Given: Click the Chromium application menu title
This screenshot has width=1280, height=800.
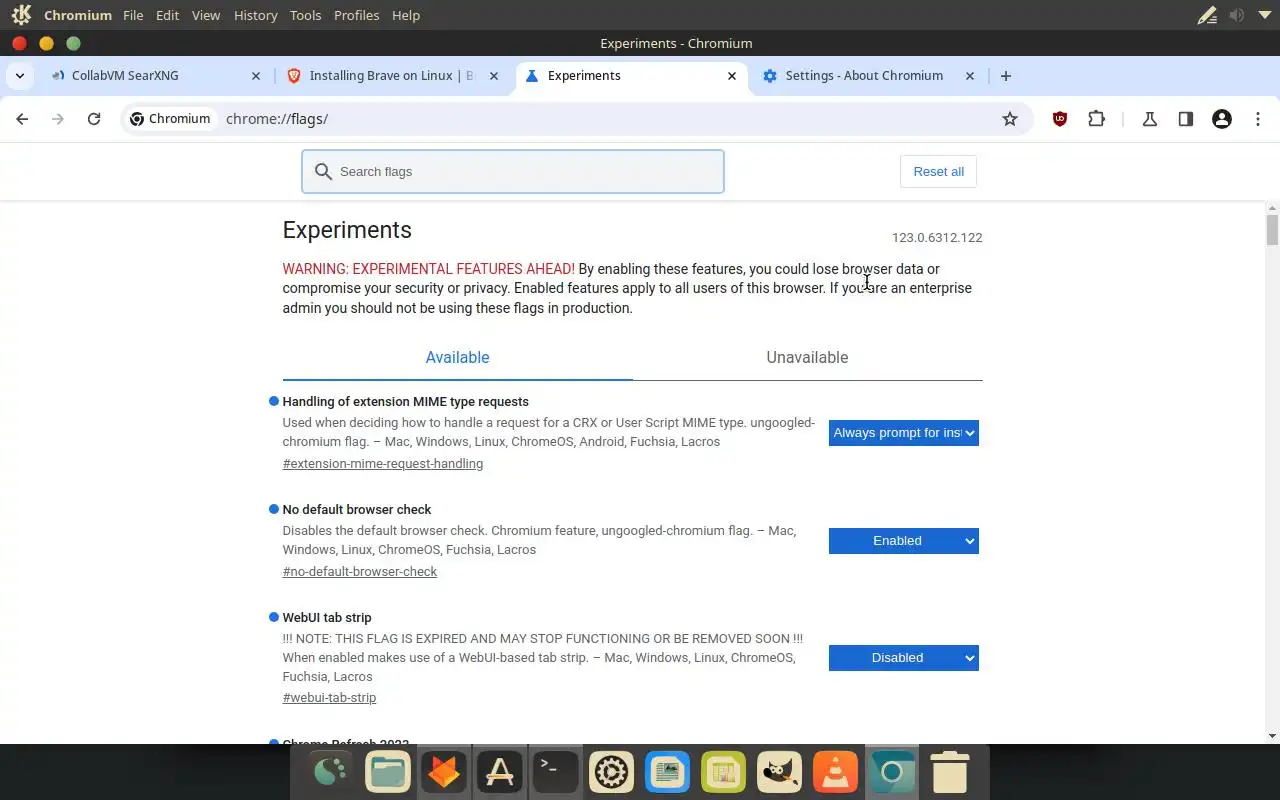Looking at the screenshot, I should tap(77, 15).
